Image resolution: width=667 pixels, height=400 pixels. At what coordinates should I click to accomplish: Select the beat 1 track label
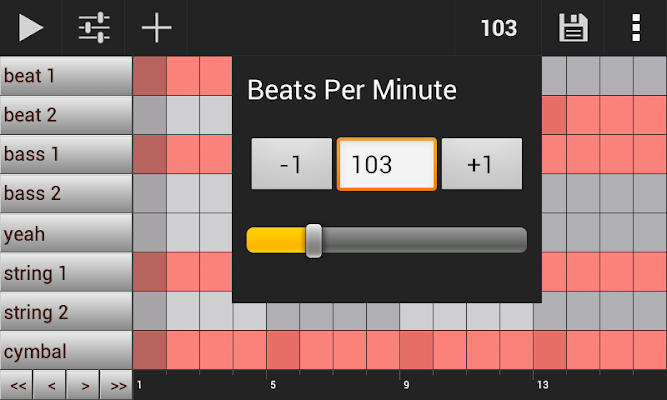66,76
